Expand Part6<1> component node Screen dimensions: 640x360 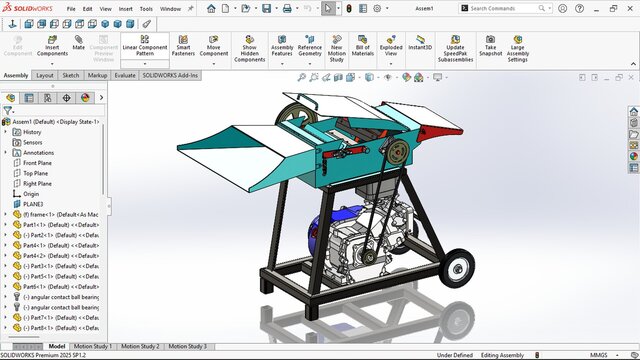(x=5, y=287)
